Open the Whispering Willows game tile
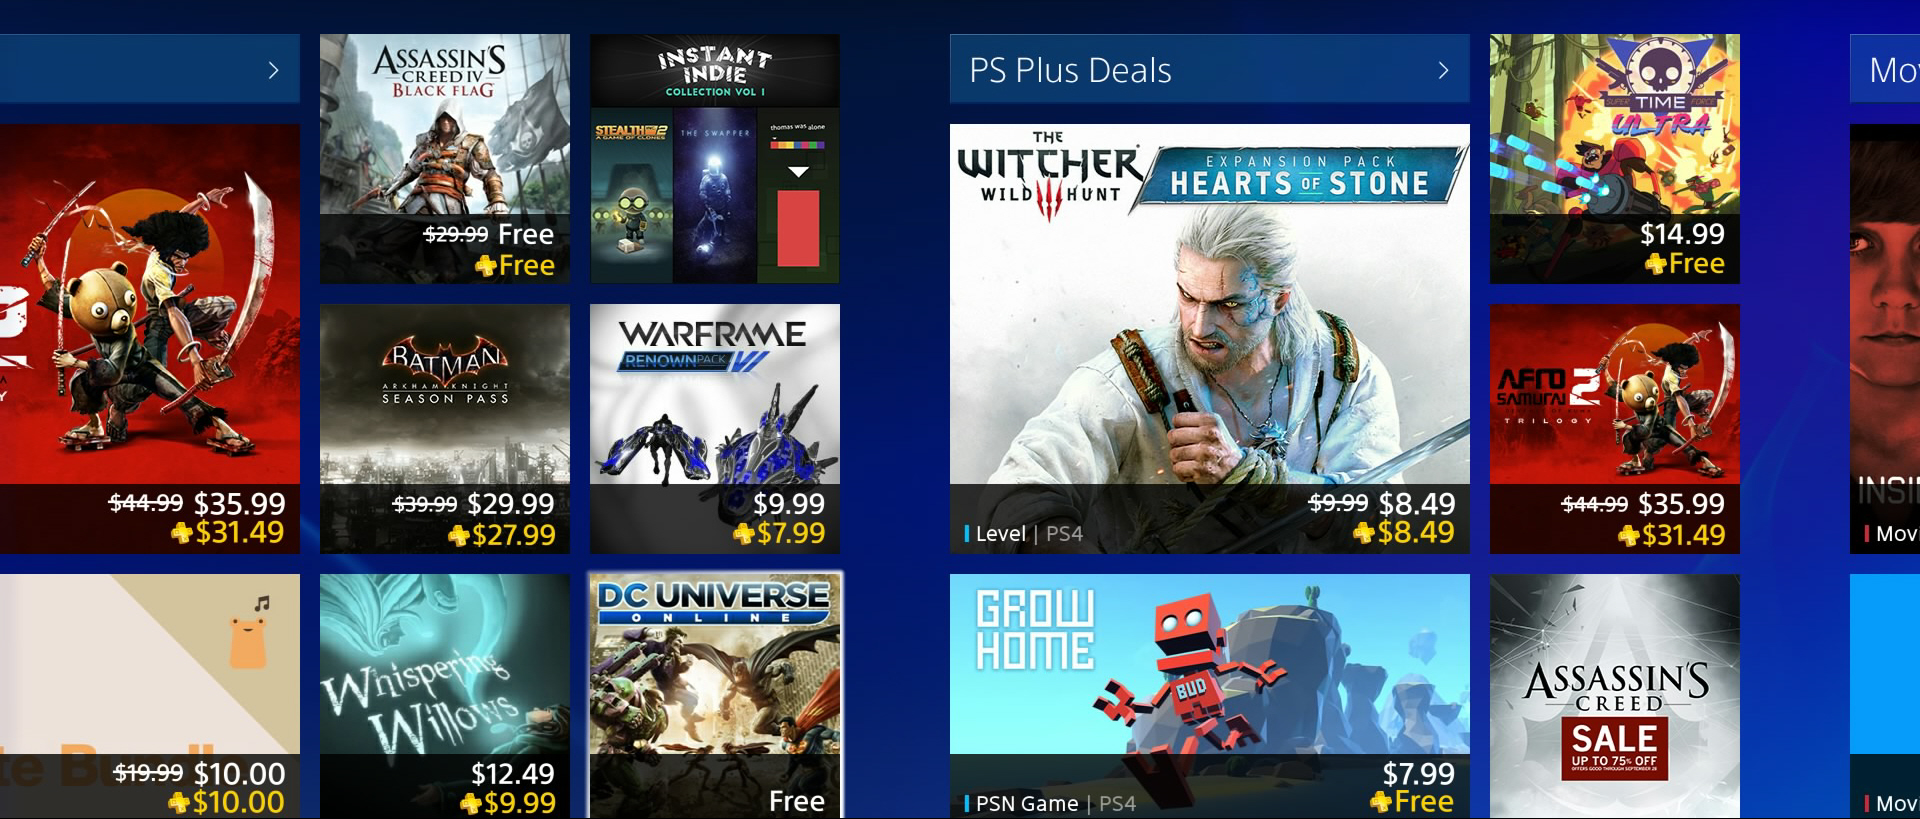This screenshot has width=1920, height=819. [445, 696]
